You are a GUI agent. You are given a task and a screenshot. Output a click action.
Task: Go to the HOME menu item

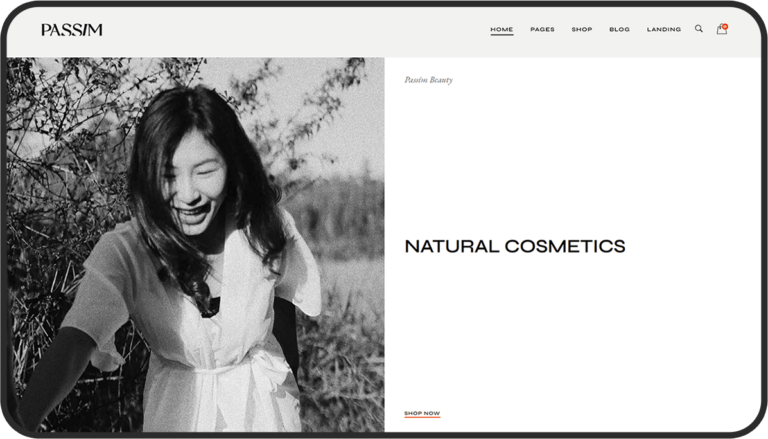pyautogui.click(x=501, y=29)
